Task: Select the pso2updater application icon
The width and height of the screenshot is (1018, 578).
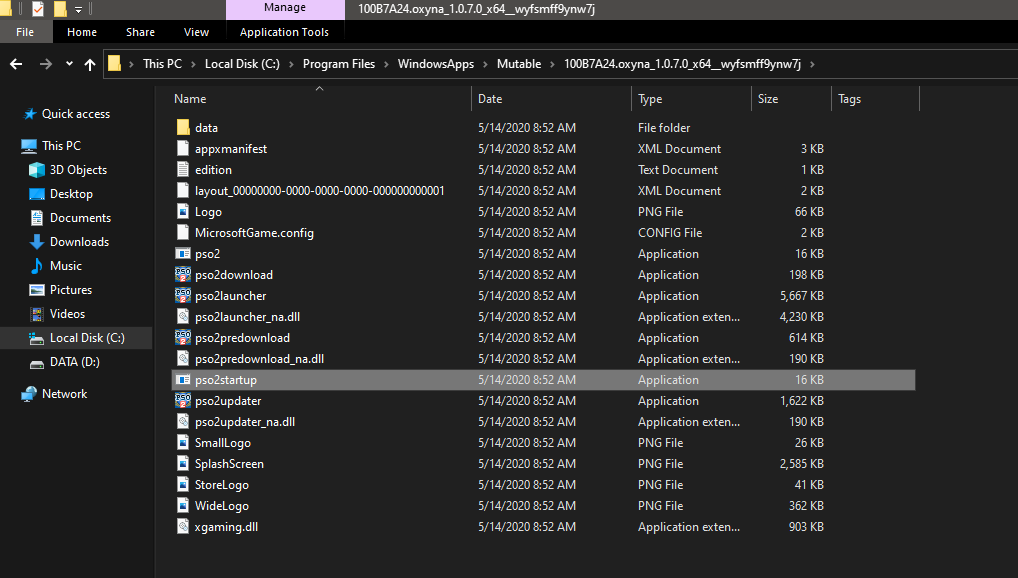Action: point(183,400)
